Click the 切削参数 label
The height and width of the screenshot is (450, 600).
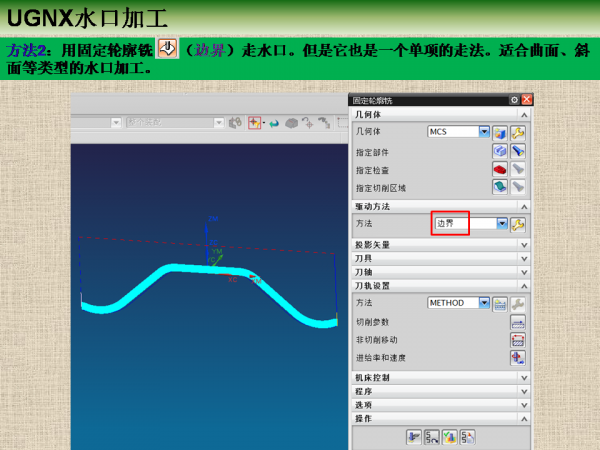click(x=372, y=322)
